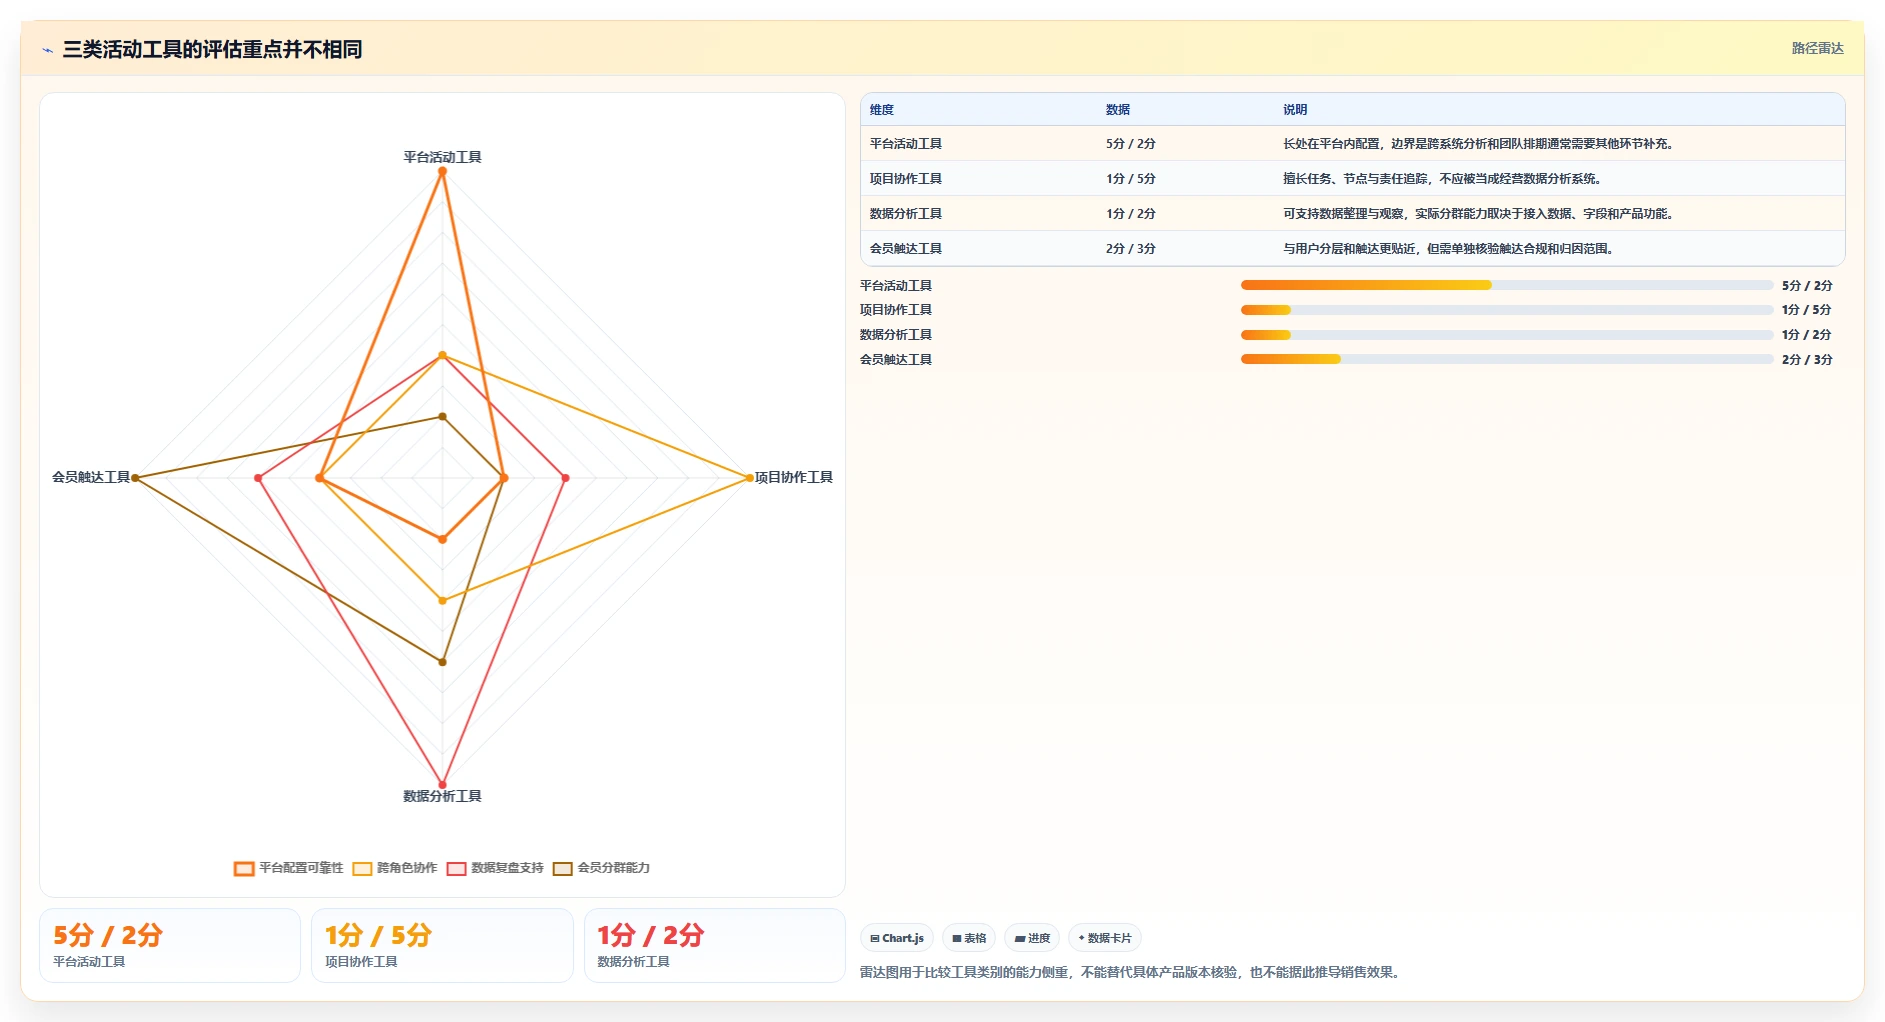This screenshot has height=1022, width=1885.
Task: Click the 会员触达工具 progress bar
Action: pyautogui.click(x=1507, y=359)
